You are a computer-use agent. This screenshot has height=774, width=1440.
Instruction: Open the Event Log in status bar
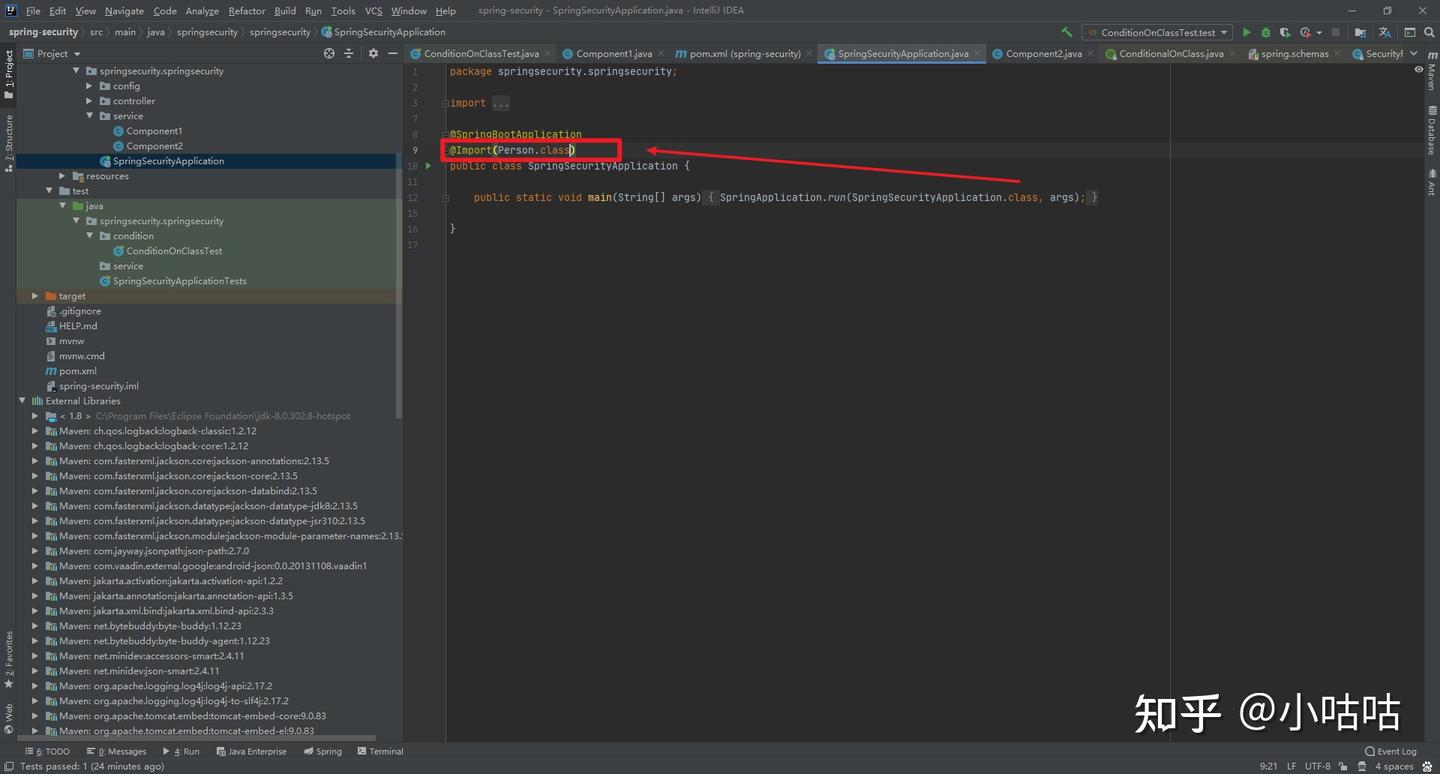[x=1390, y=751]
